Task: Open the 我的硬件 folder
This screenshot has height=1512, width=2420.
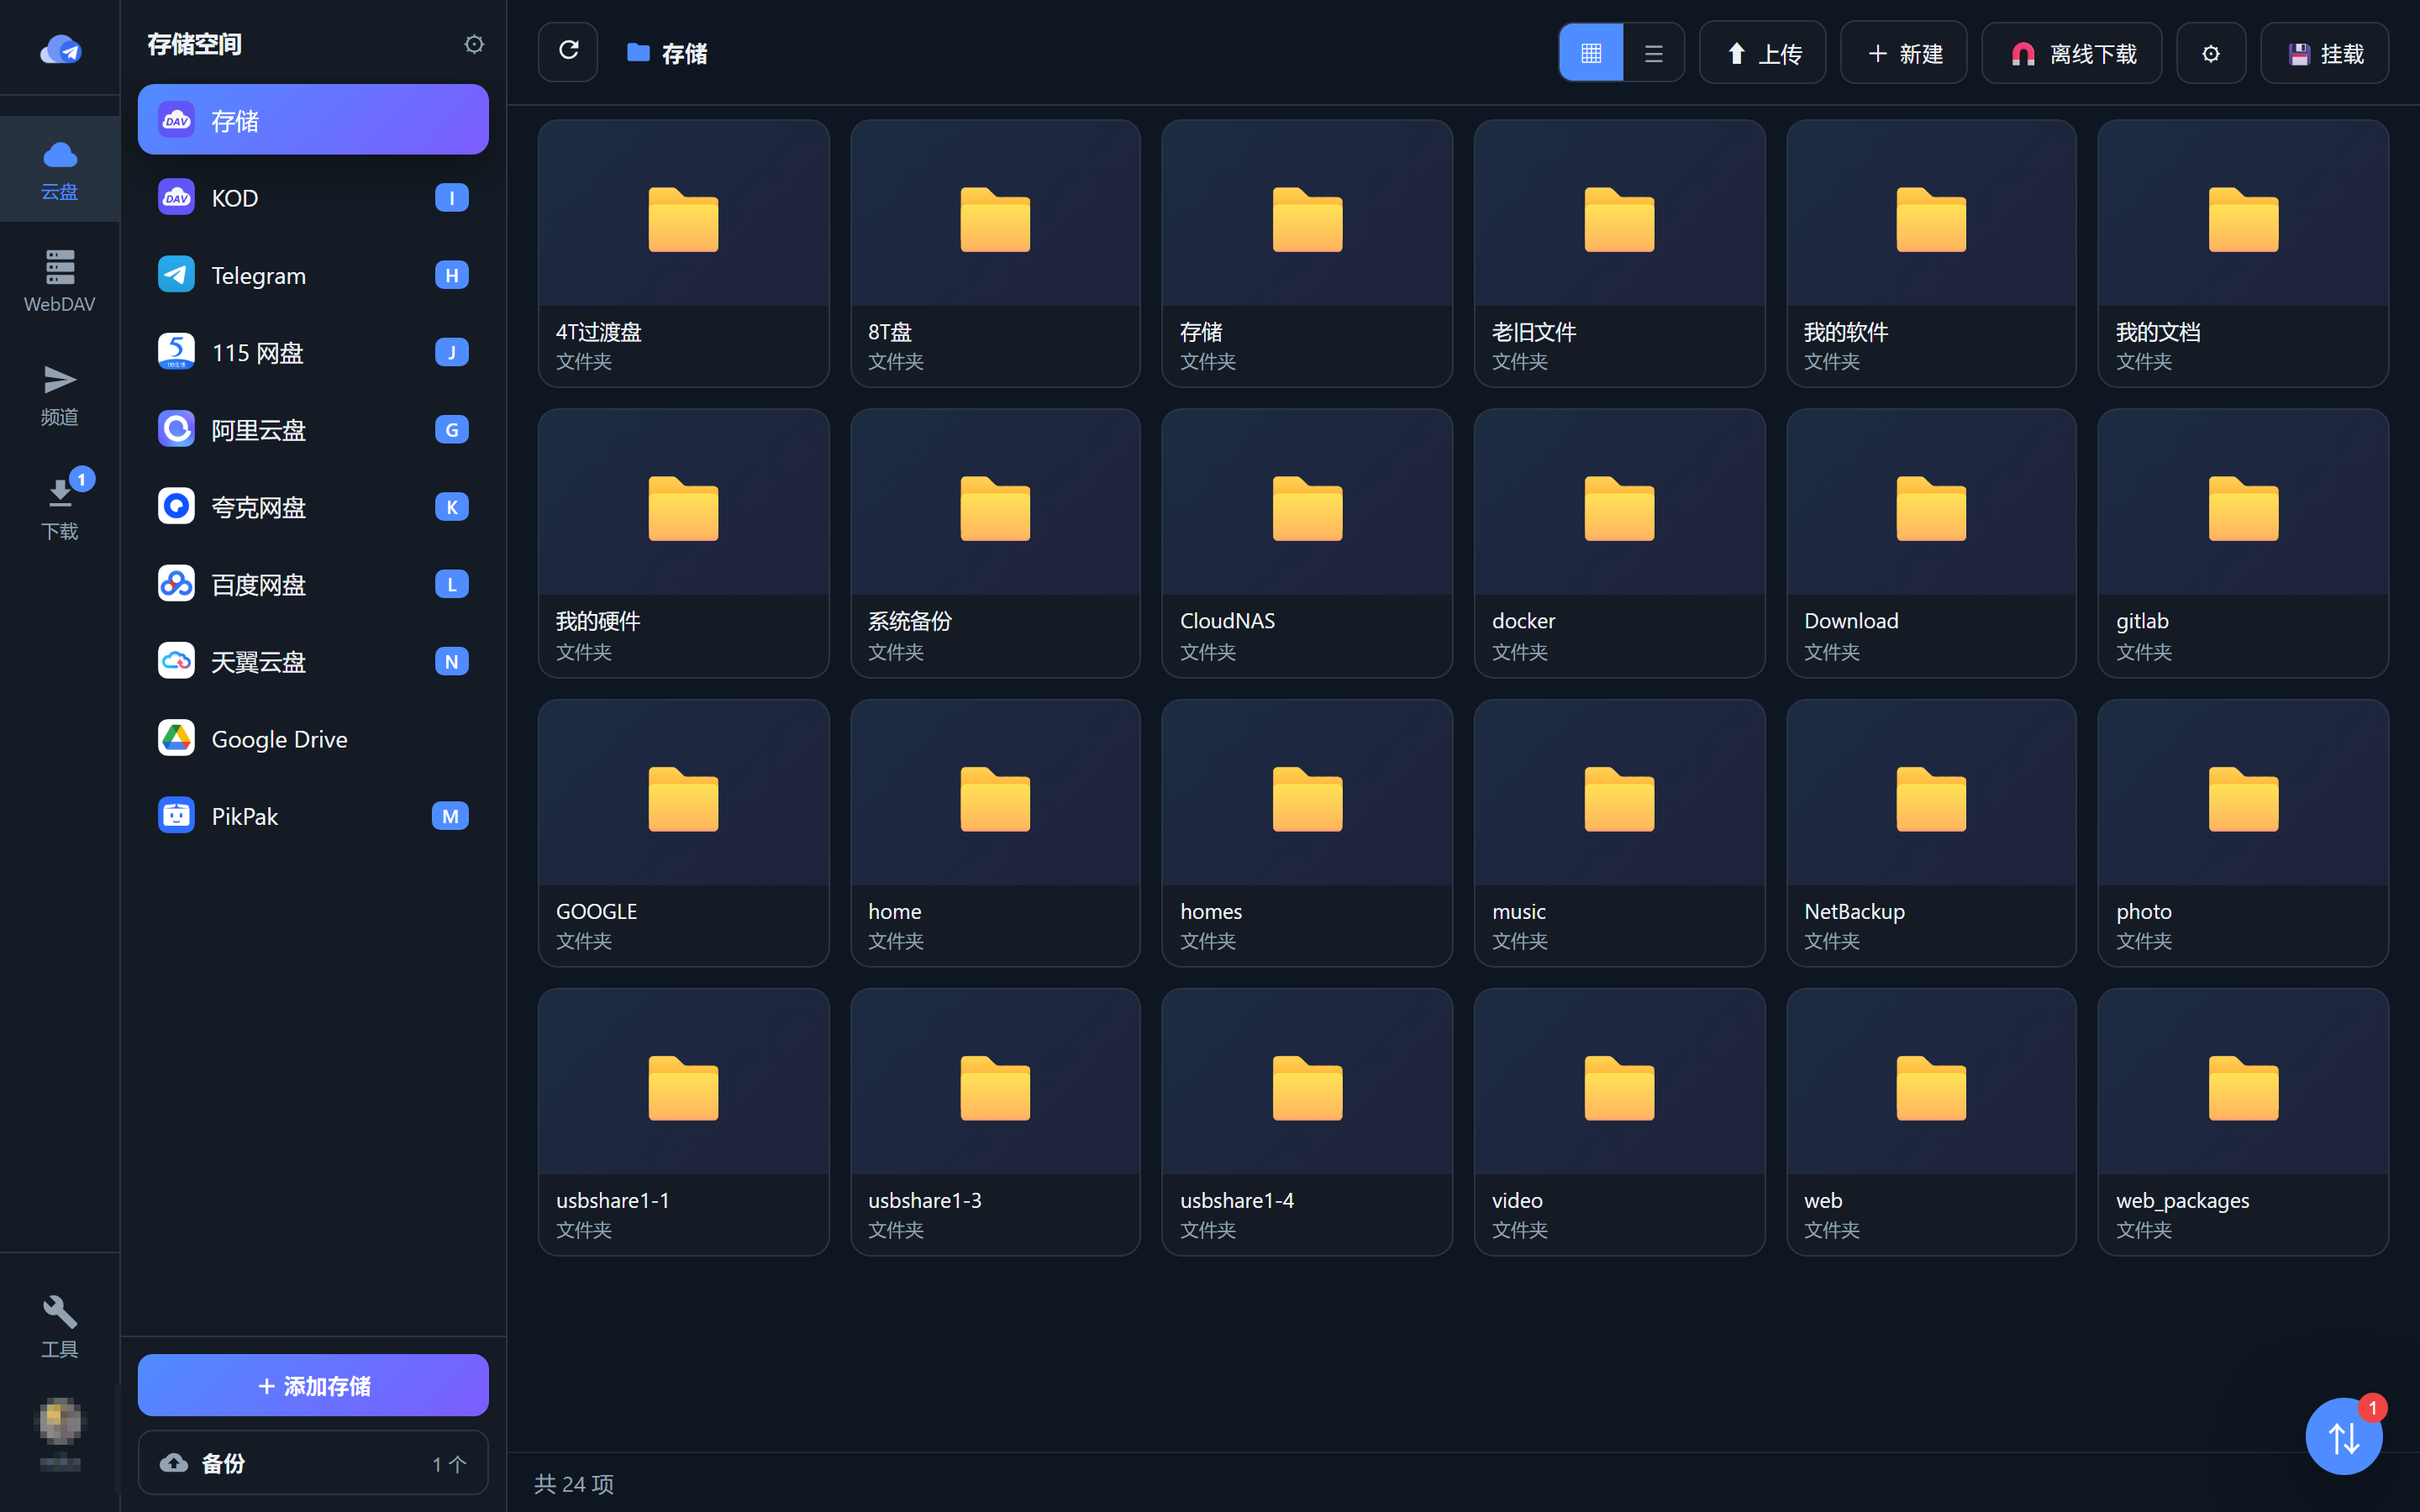Action: pyautogui.click(x=684, y=543)
